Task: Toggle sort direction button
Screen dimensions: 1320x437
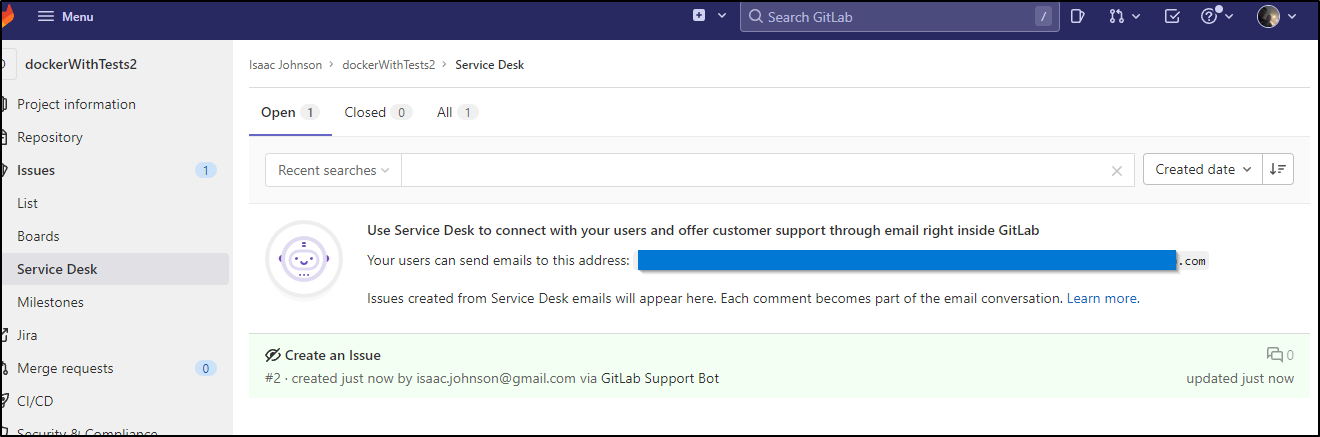Action: (1278, 169)
